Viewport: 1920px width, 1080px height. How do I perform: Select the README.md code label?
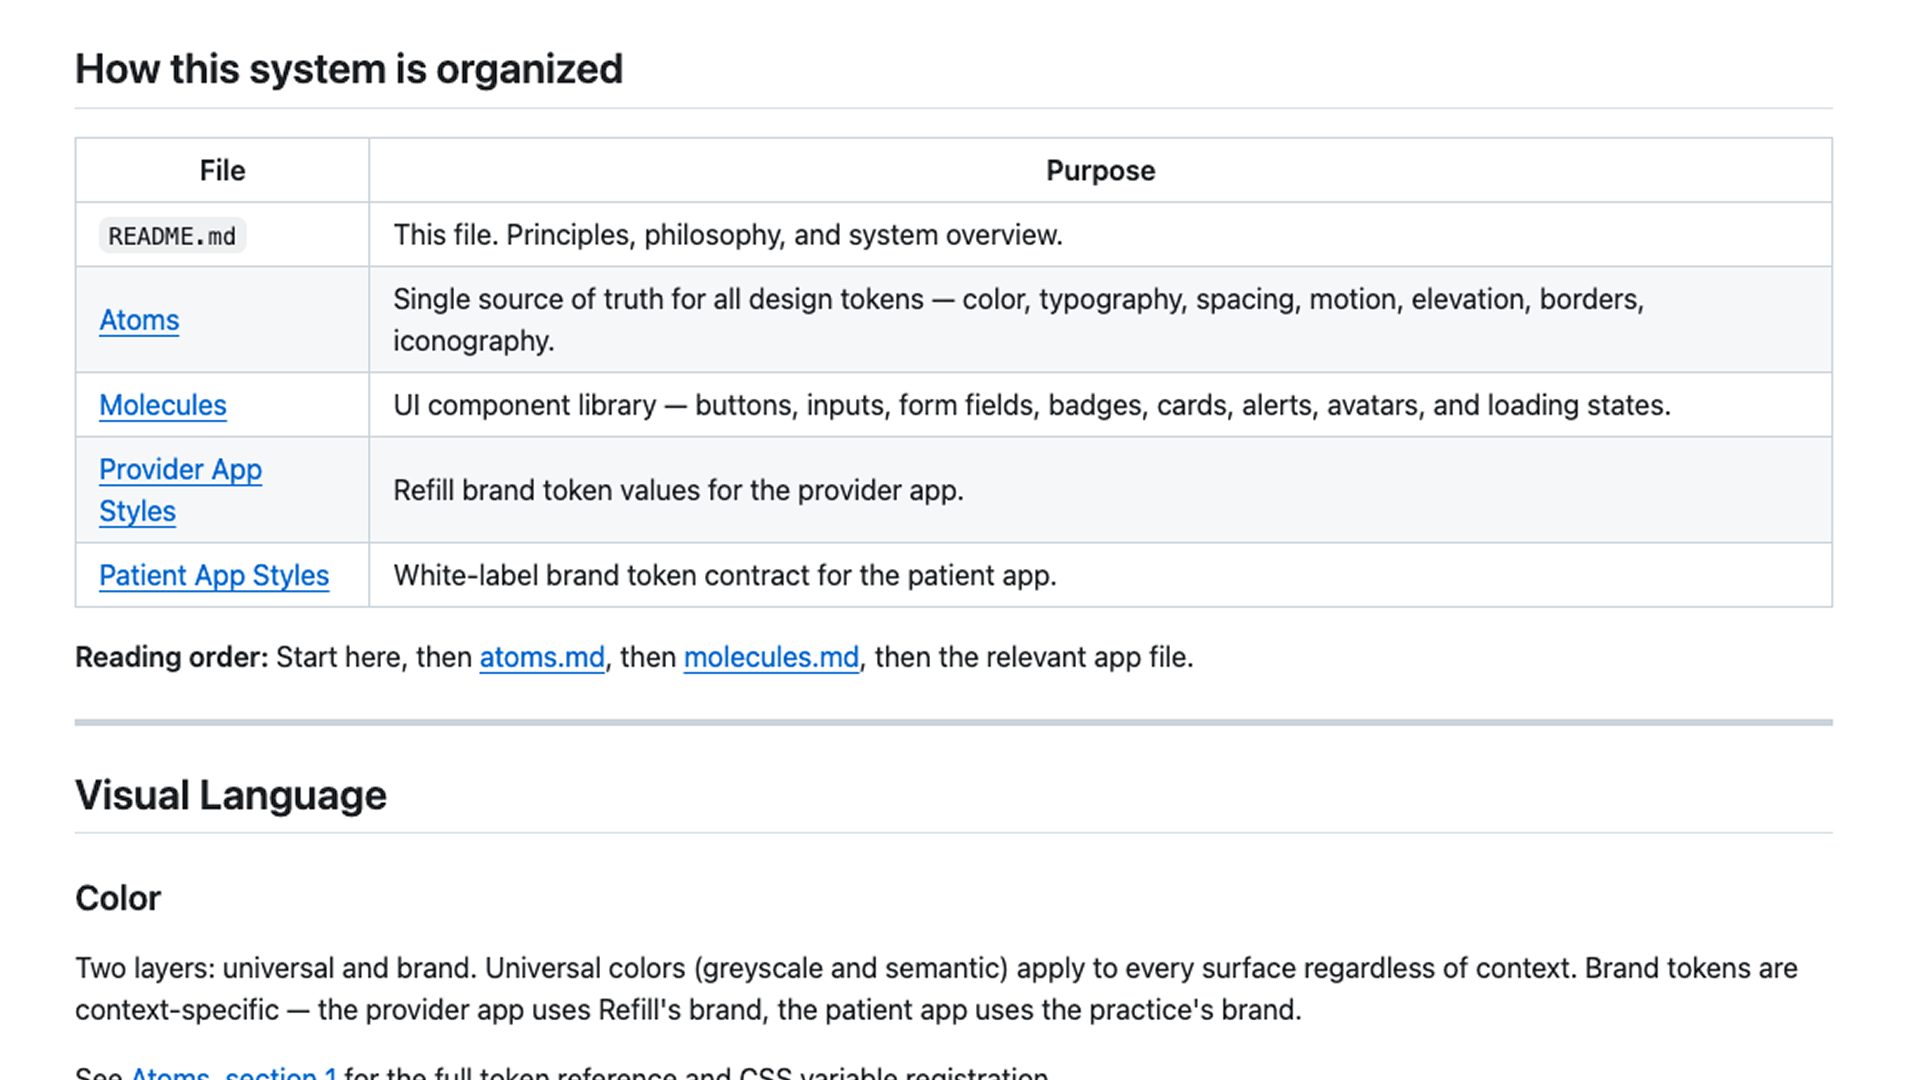172,236
